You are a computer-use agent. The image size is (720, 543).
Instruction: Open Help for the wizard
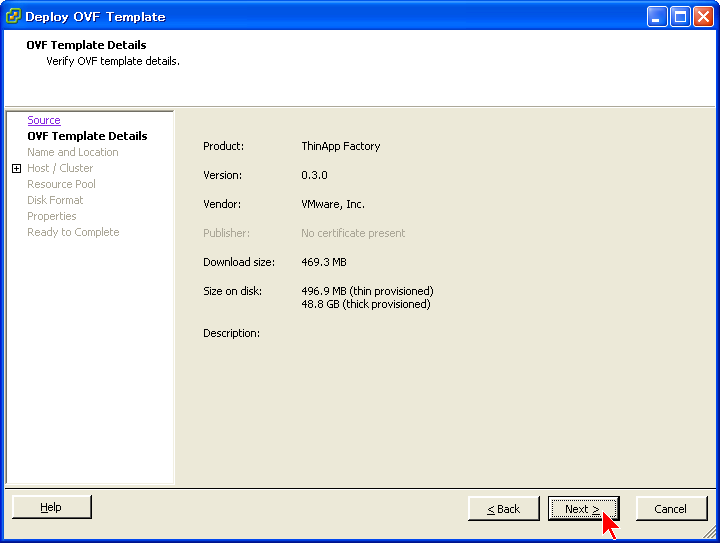coord(51,507)
